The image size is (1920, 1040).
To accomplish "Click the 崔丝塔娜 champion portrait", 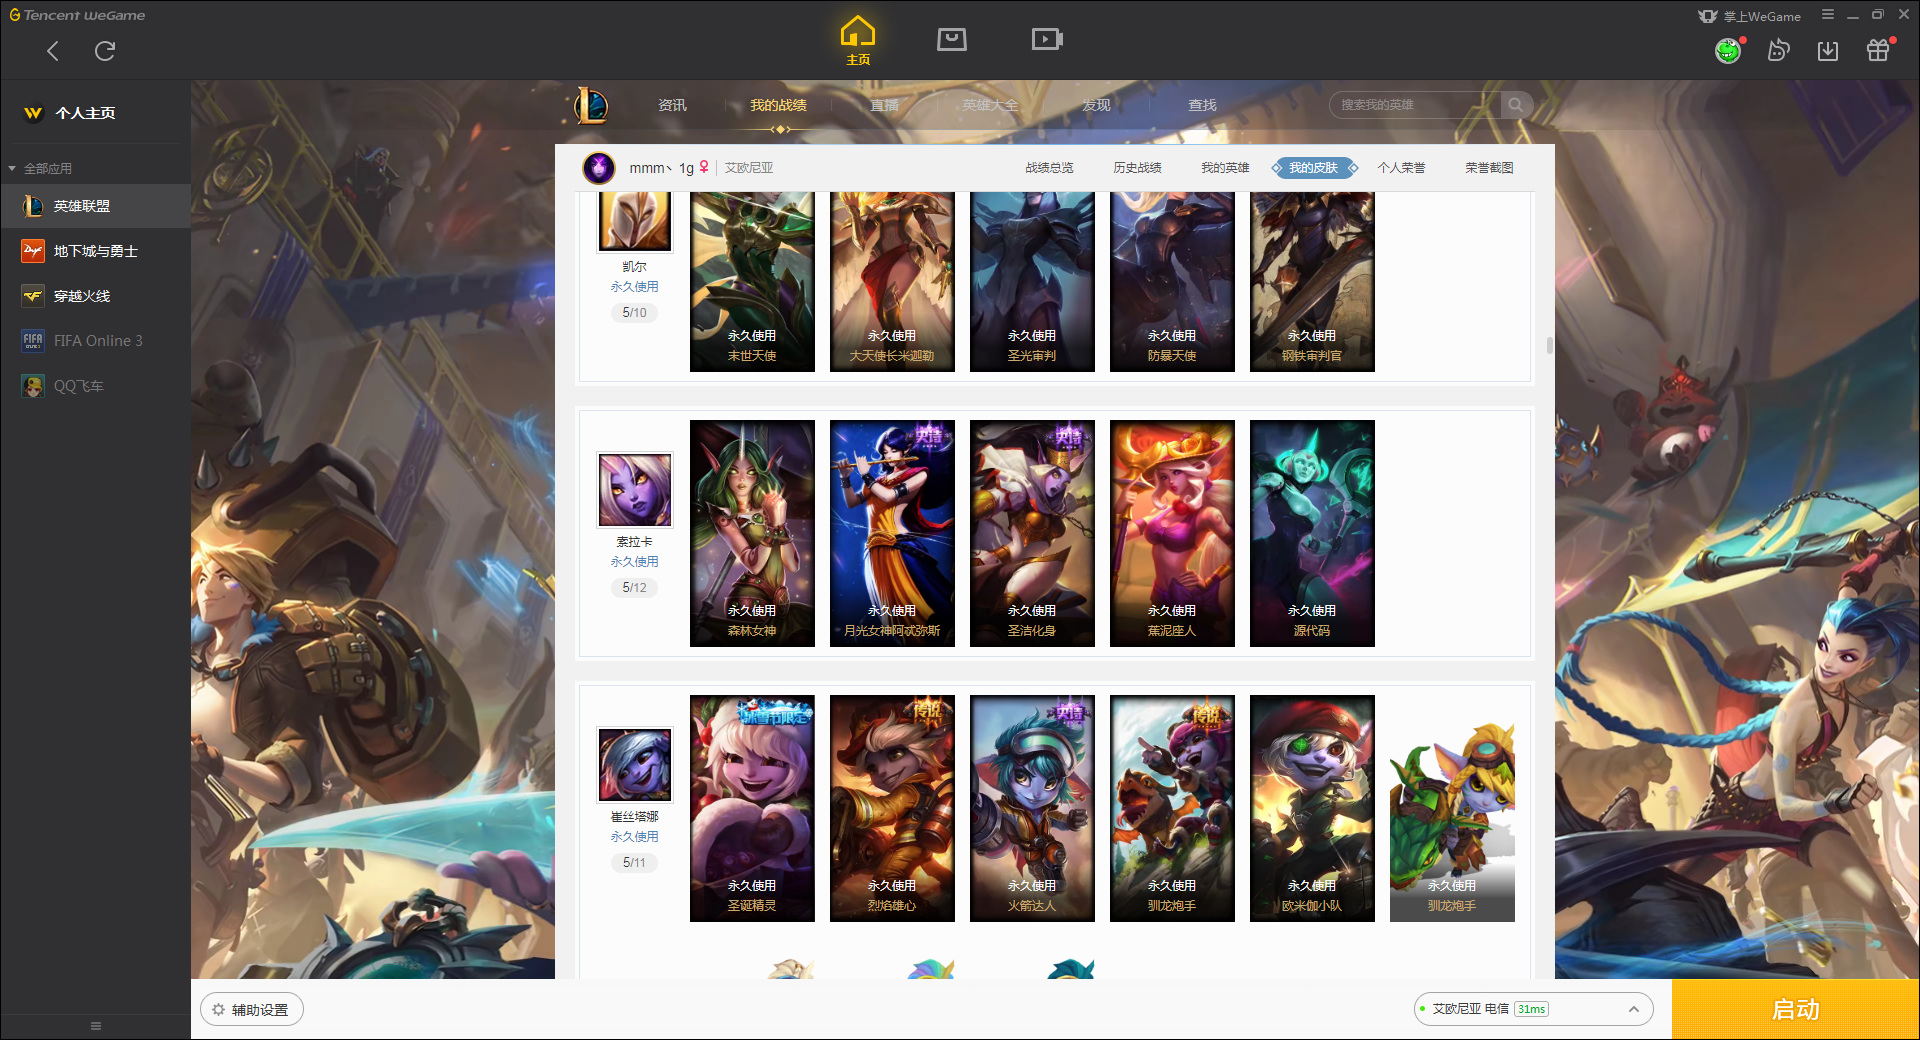I will coord(635,764).
